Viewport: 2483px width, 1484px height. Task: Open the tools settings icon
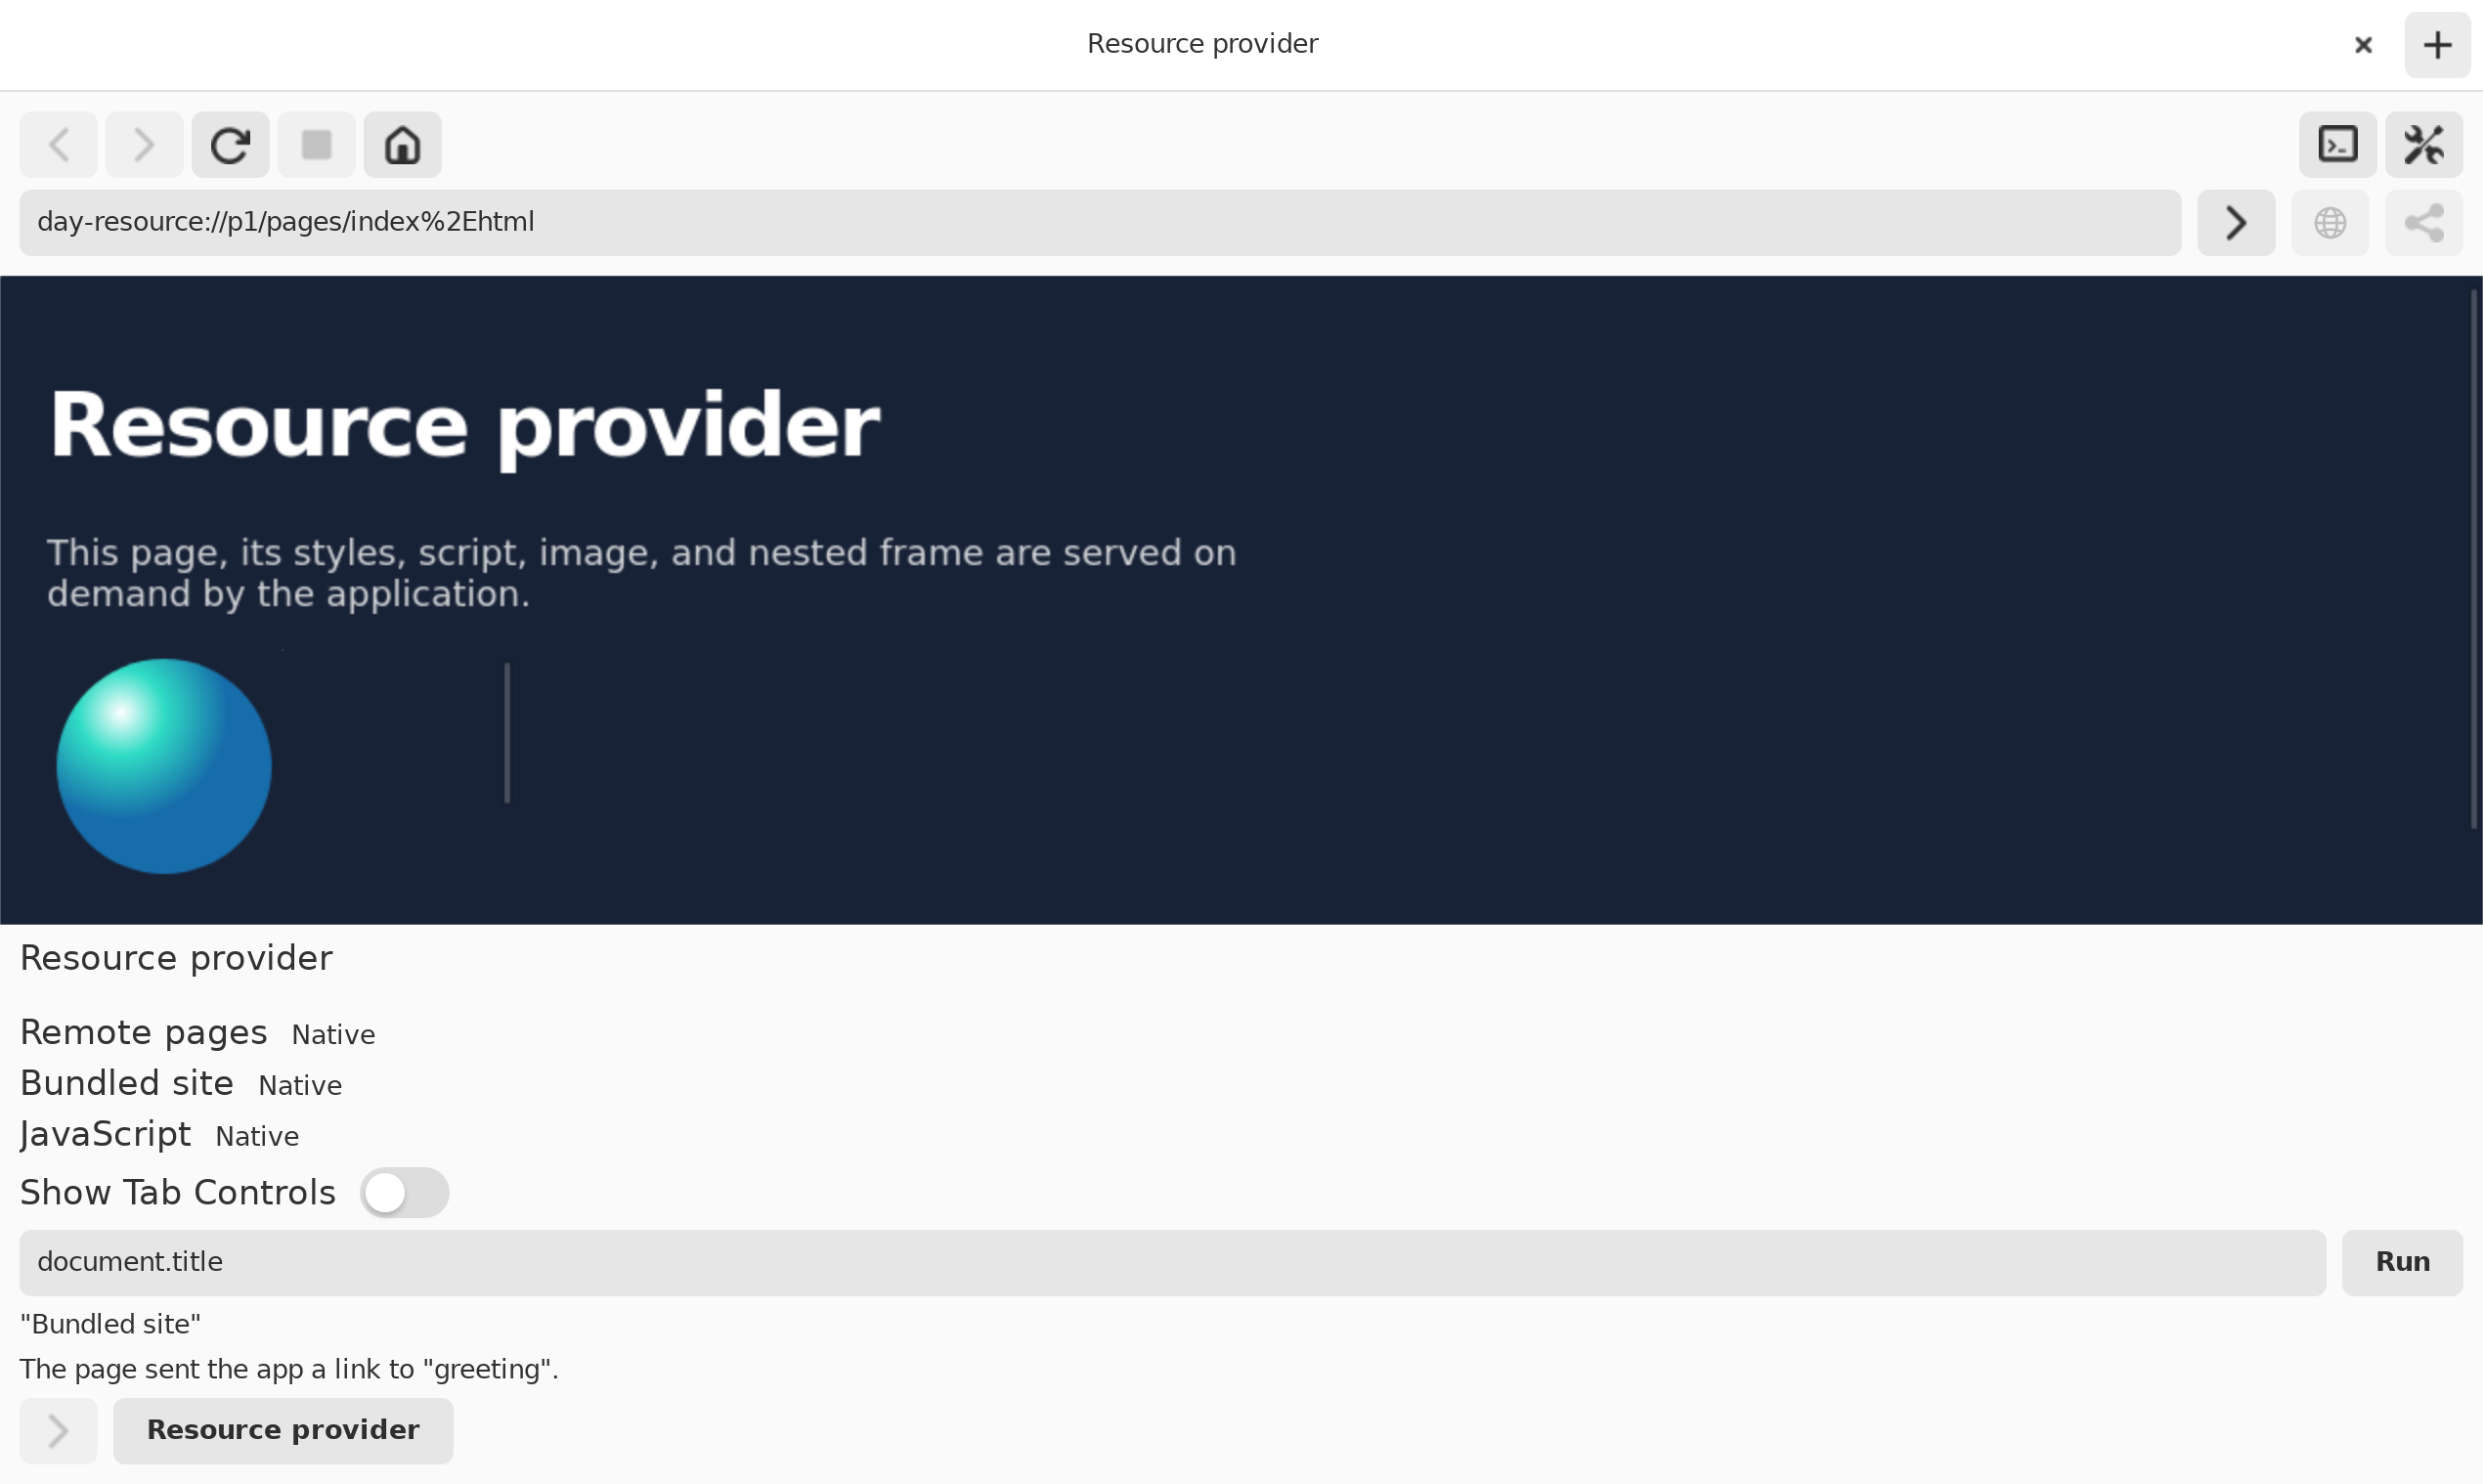click(x=2424, y=145)
